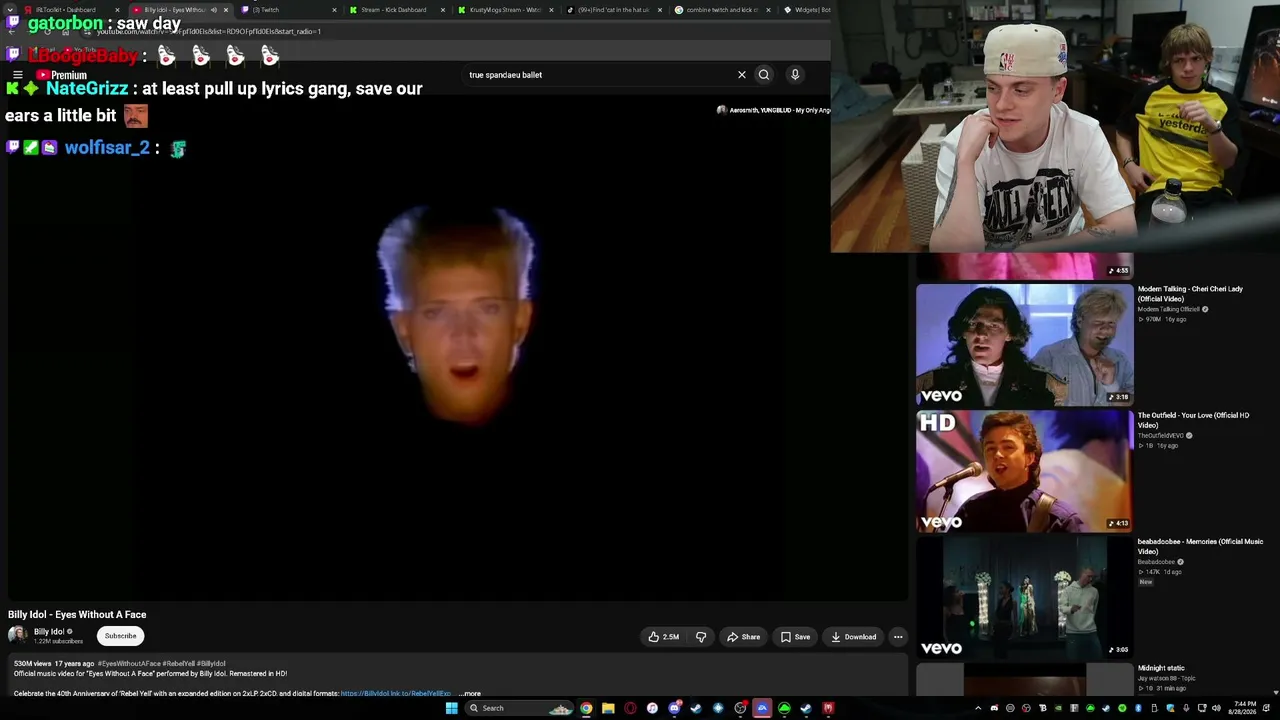Open Discord from the taskbar
This screenshot has width=1280, height=720.
pos(675,708)
